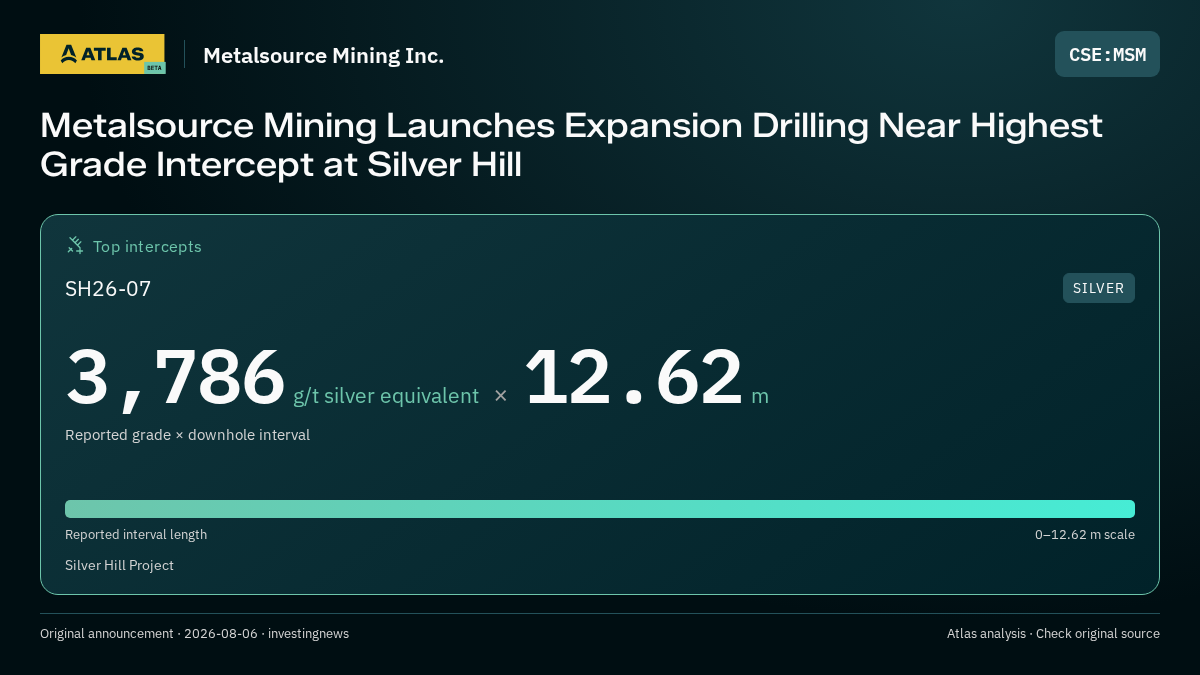Click the 3,786 grade value

pos(176,377)
